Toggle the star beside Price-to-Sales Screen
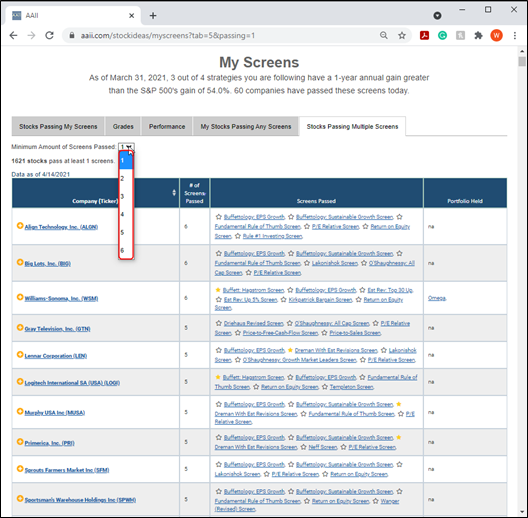 tap(324, 333)
